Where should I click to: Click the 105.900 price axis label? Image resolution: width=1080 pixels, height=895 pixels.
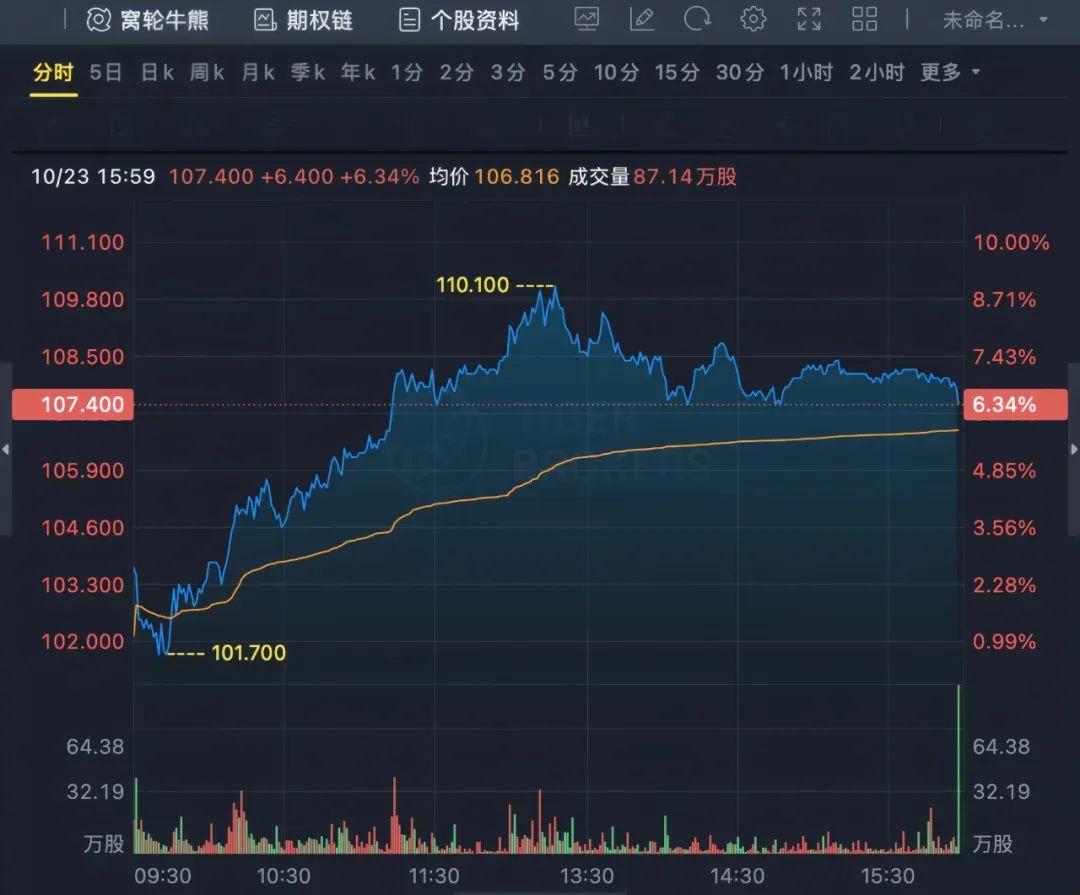point(83,471)
